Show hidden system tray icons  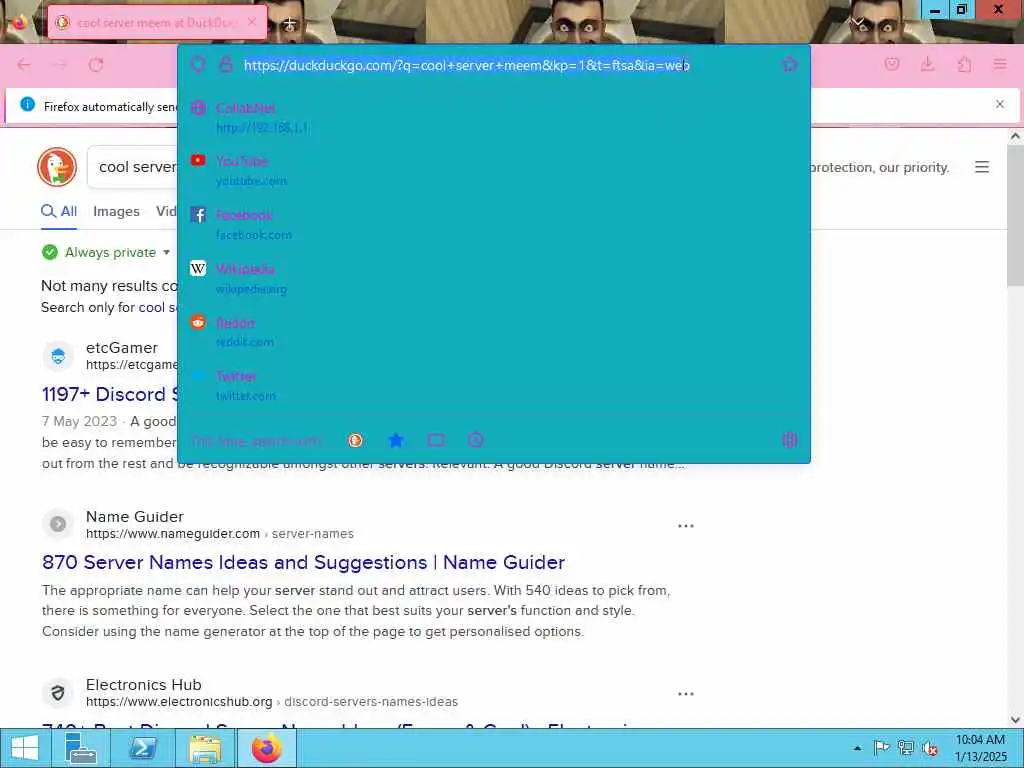(857, 748)
